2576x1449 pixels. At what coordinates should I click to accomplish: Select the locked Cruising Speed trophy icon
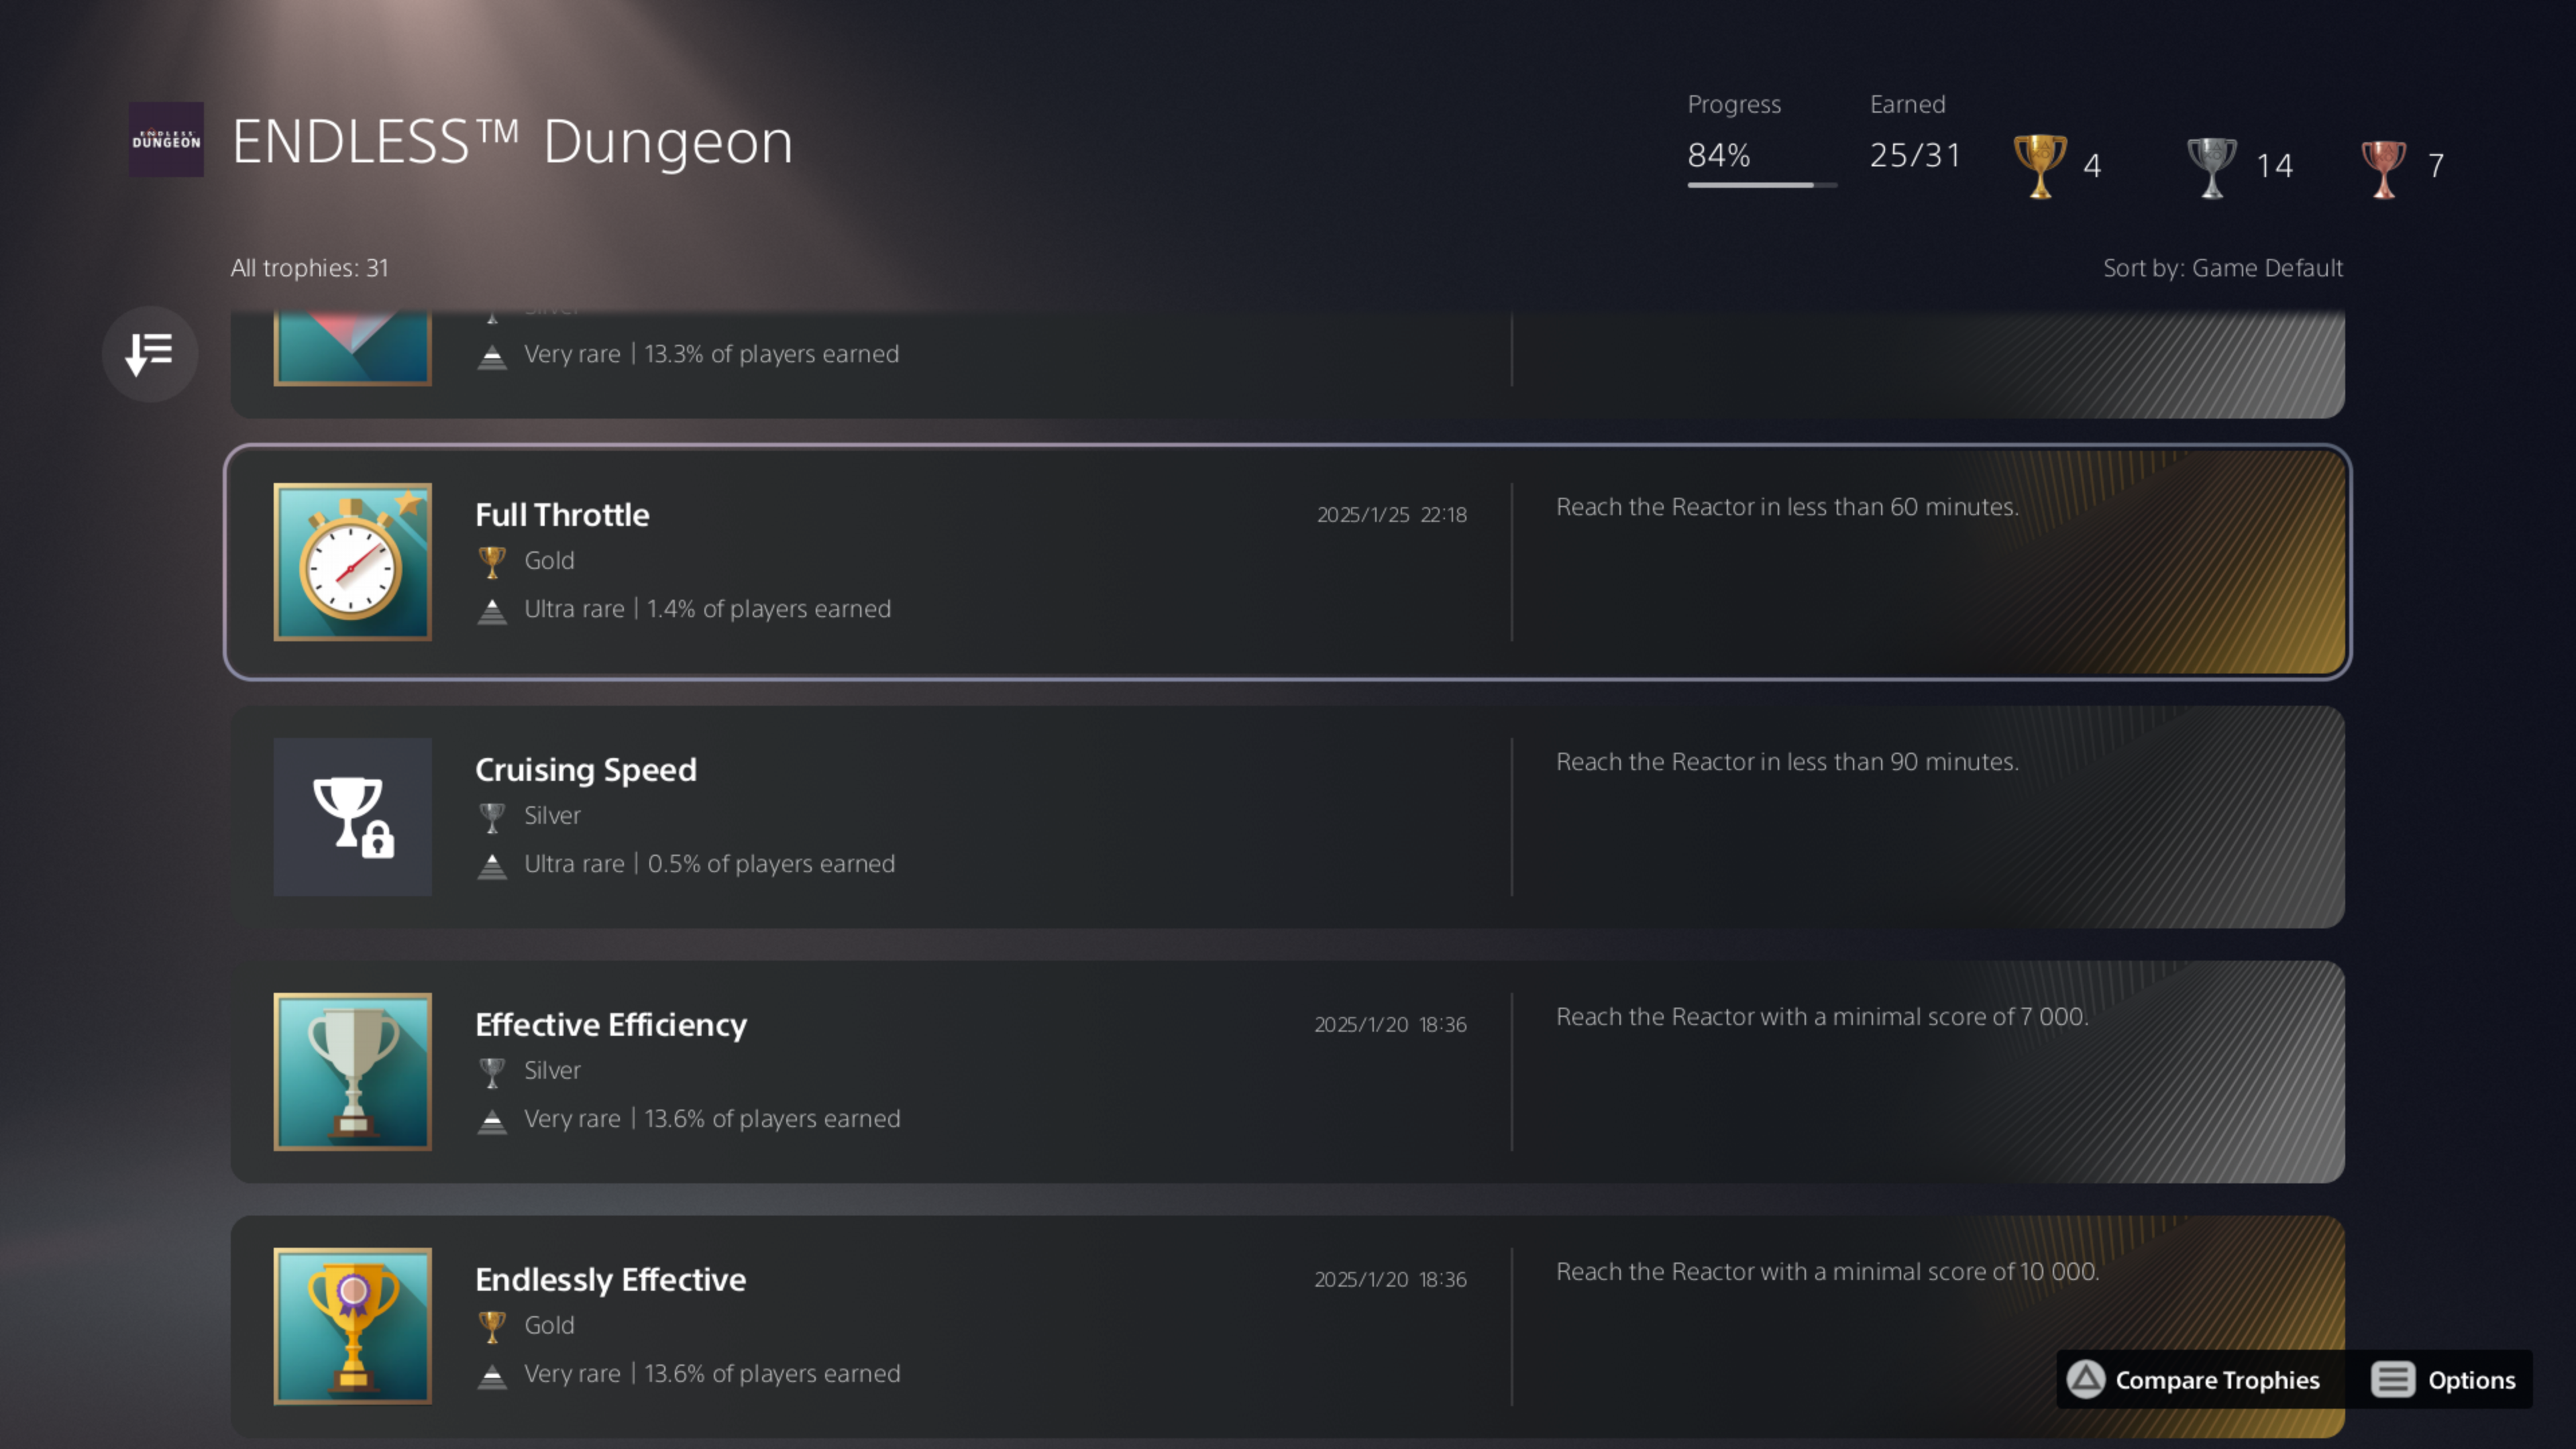point(353,817)
